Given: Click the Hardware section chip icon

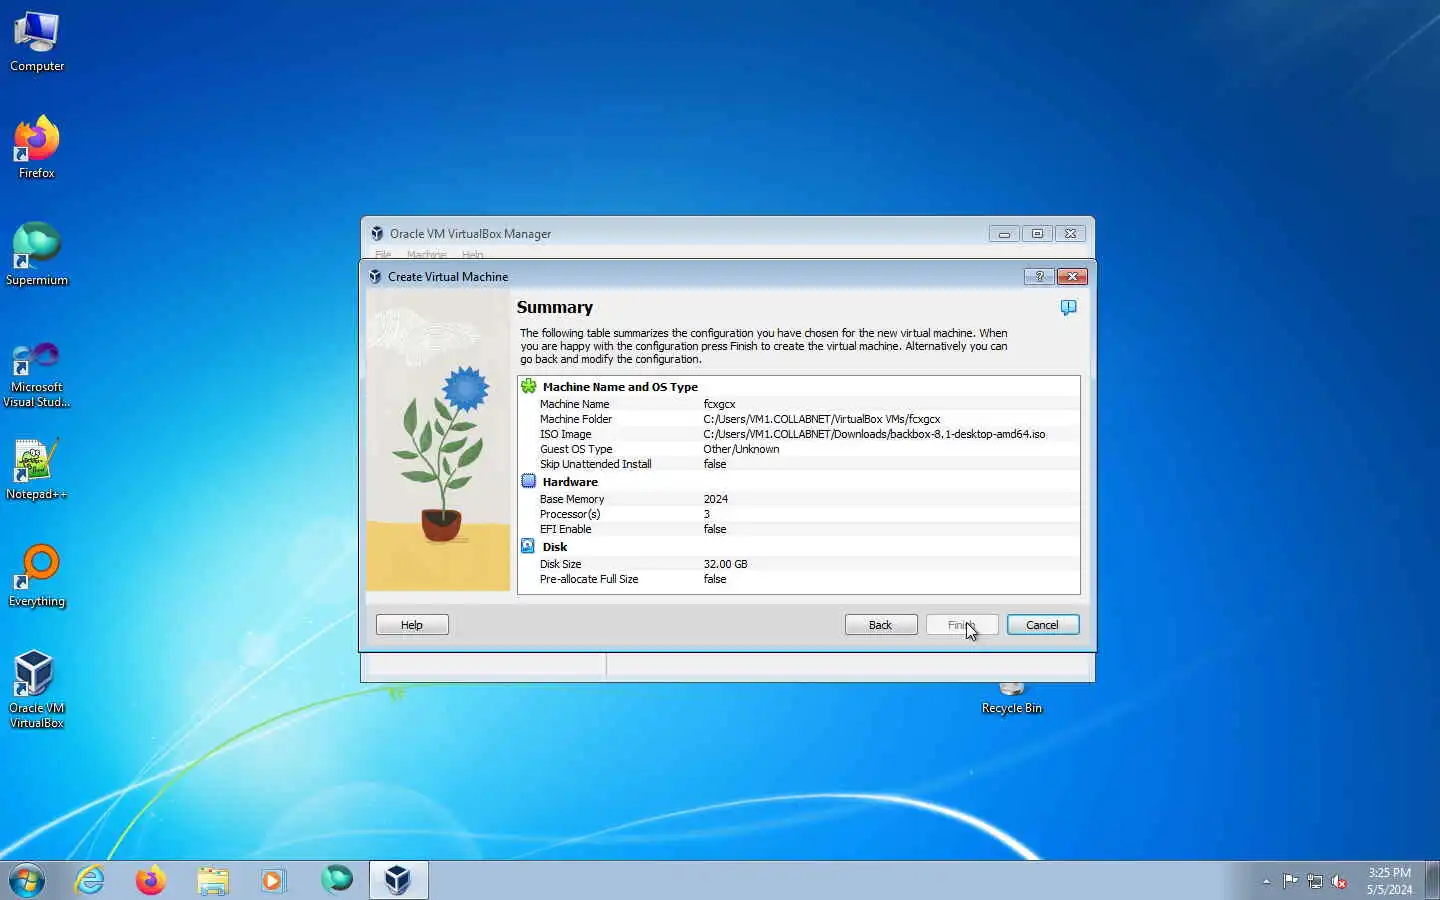Looking at the screenshot, I should coord(528,481).
